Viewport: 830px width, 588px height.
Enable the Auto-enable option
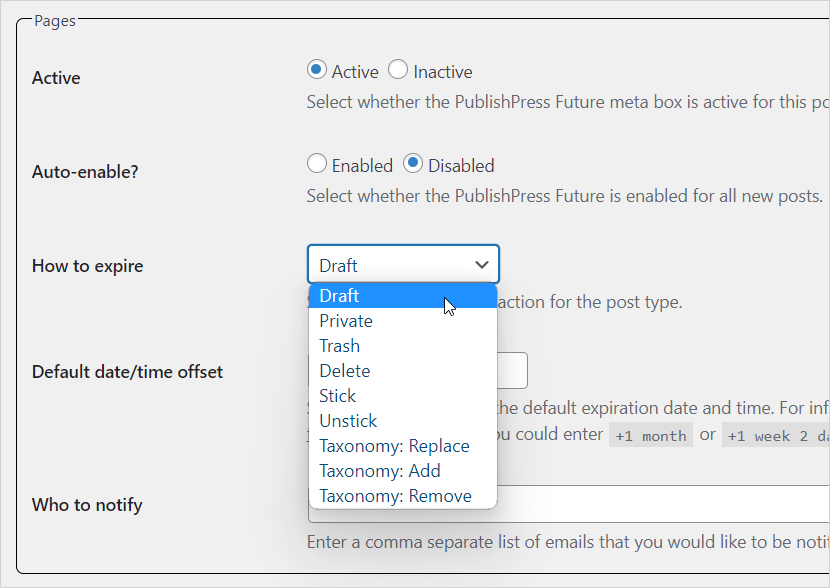(x=316, y=164)
